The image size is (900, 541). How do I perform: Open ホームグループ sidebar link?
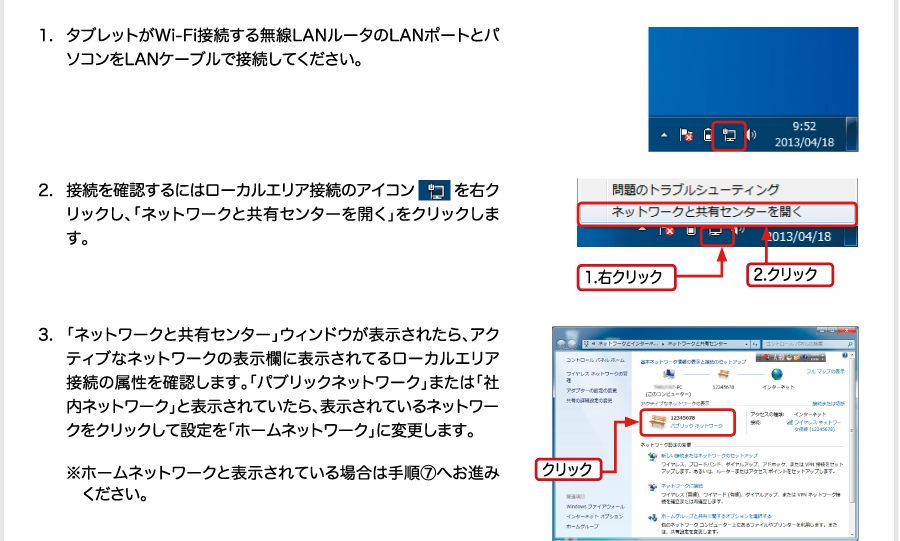click(x=583, y=527)
